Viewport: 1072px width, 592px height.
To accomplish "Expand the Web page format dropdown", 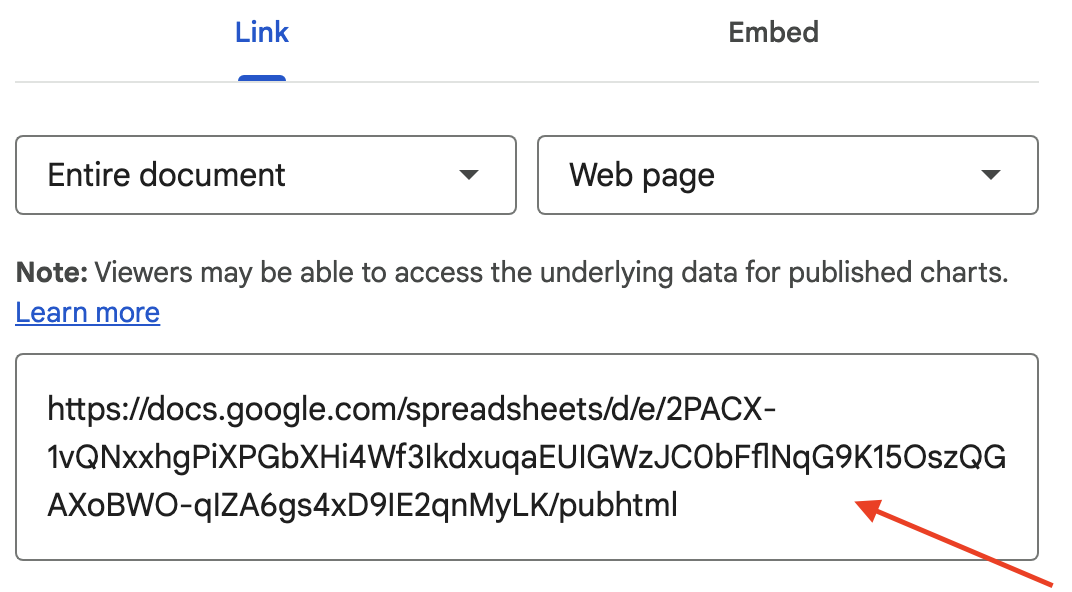I will coord(787,175).
